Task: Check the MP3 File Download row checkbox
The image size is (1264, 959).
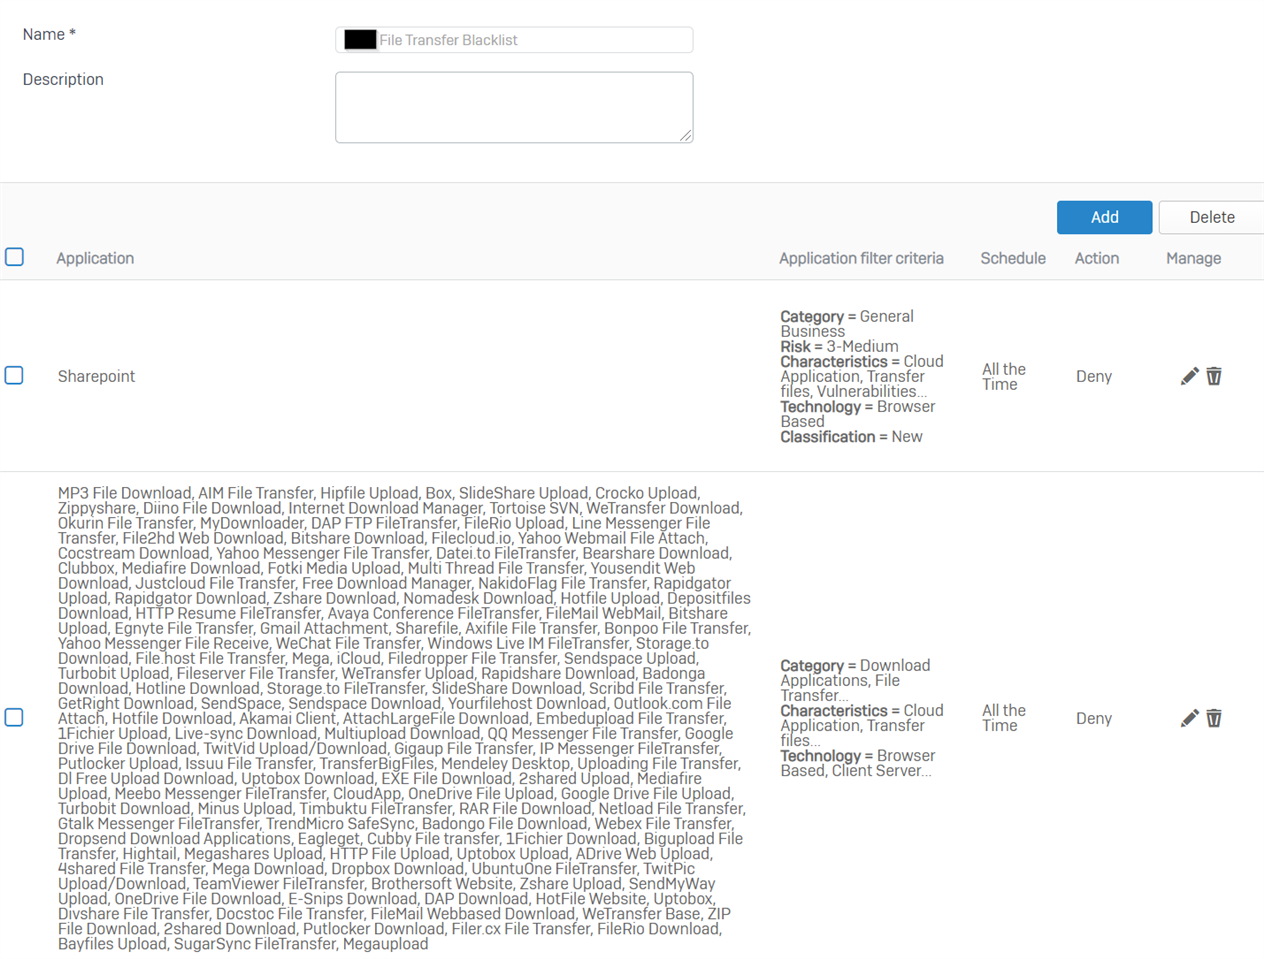Action: click(x=15, y=717)
